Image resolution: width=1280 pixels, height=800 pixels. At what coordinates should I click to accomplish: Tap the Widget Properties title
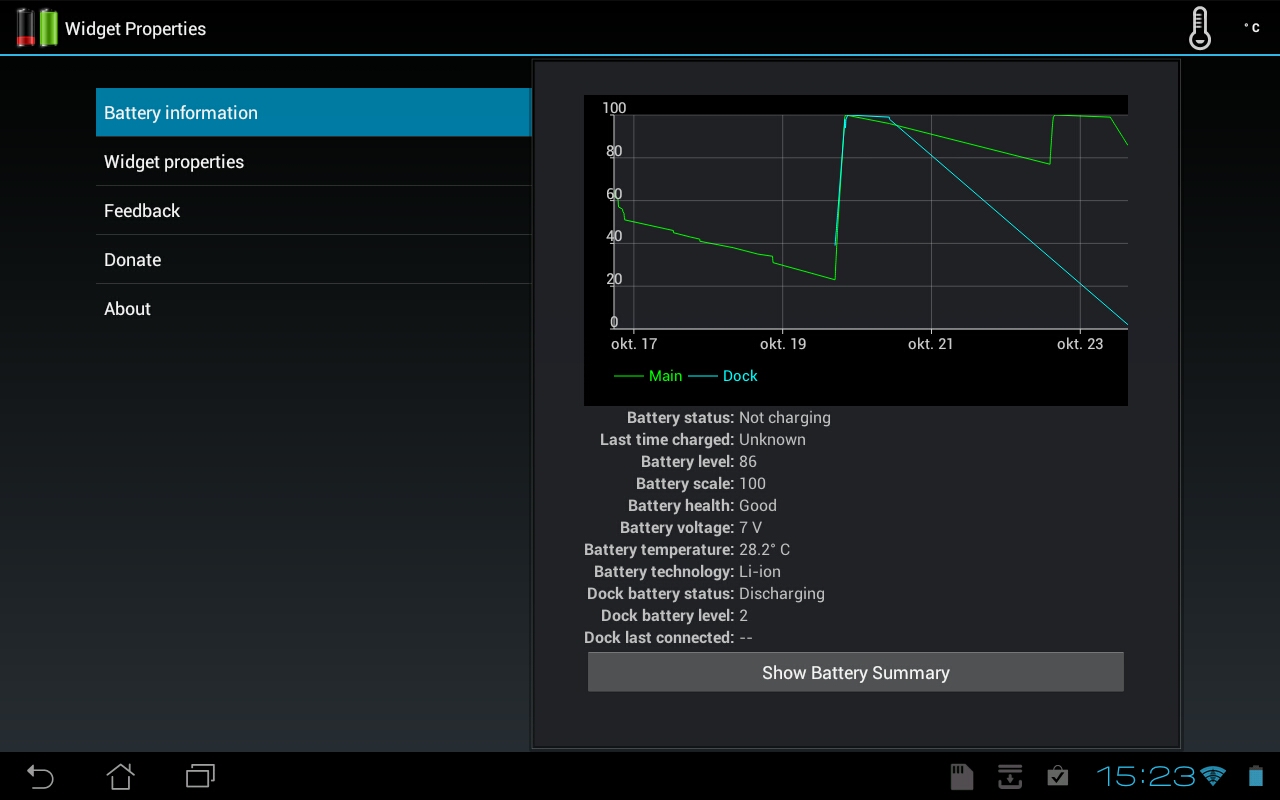point(135,29)
